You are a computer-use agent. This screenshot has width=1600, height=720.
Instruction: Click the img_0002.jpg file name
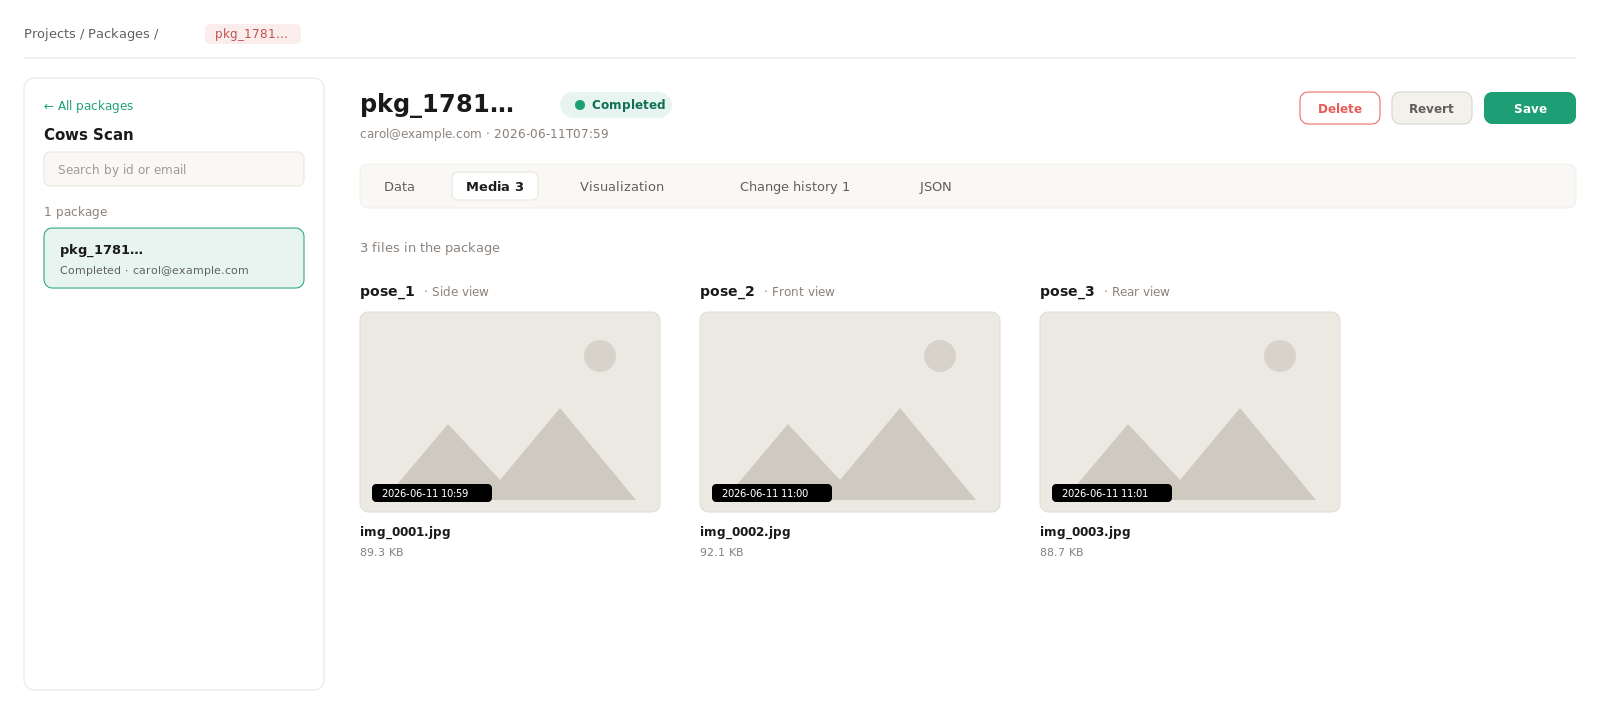(745, 532)
